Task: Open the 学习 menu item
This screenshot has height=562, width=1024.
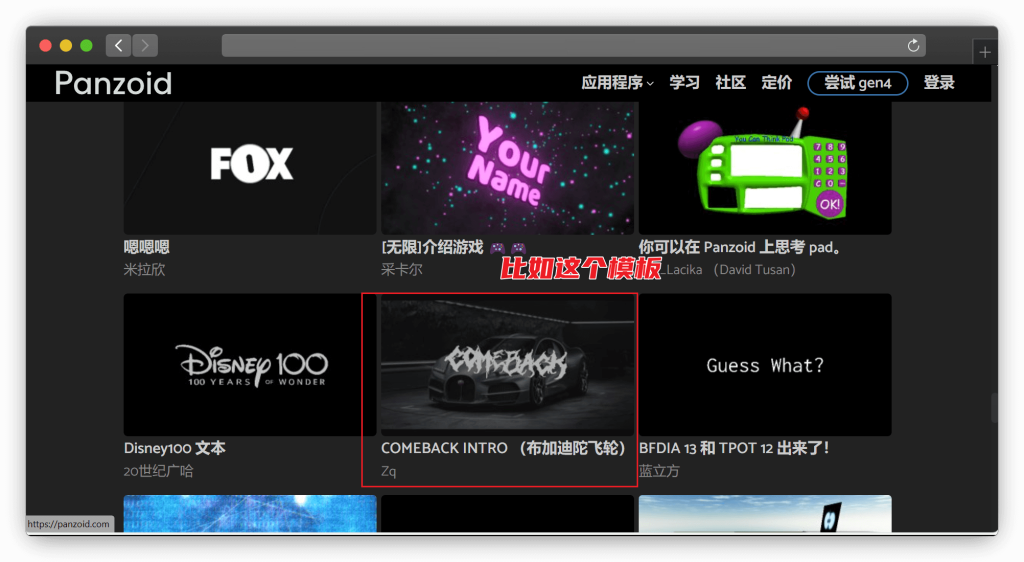Action: click(684, 83)
